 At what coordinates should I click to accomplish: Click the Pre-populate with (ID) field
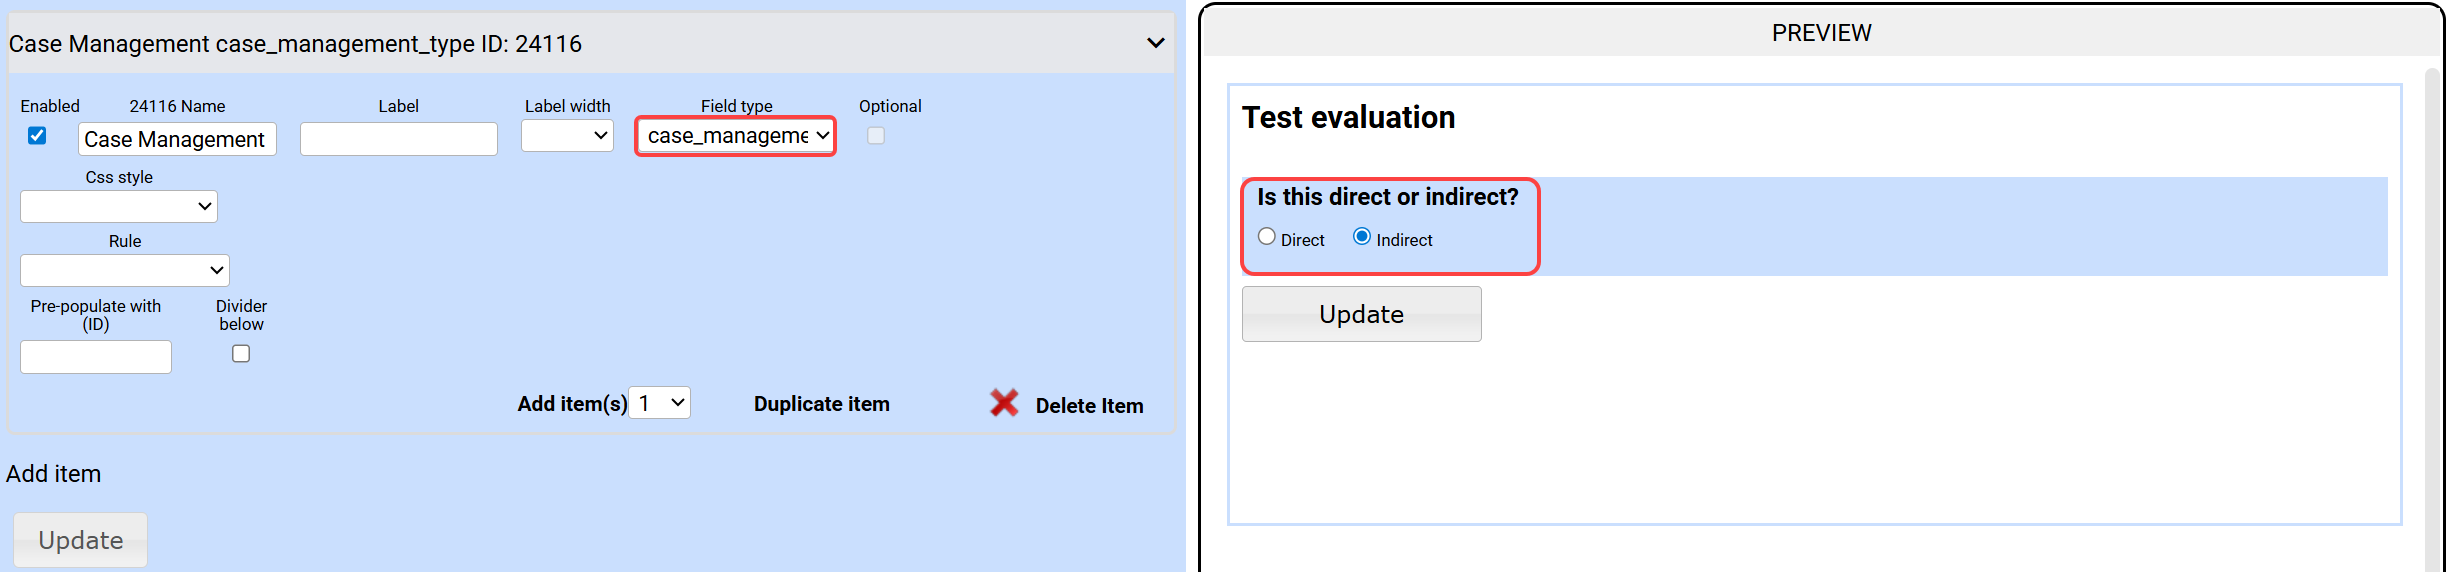96,357
